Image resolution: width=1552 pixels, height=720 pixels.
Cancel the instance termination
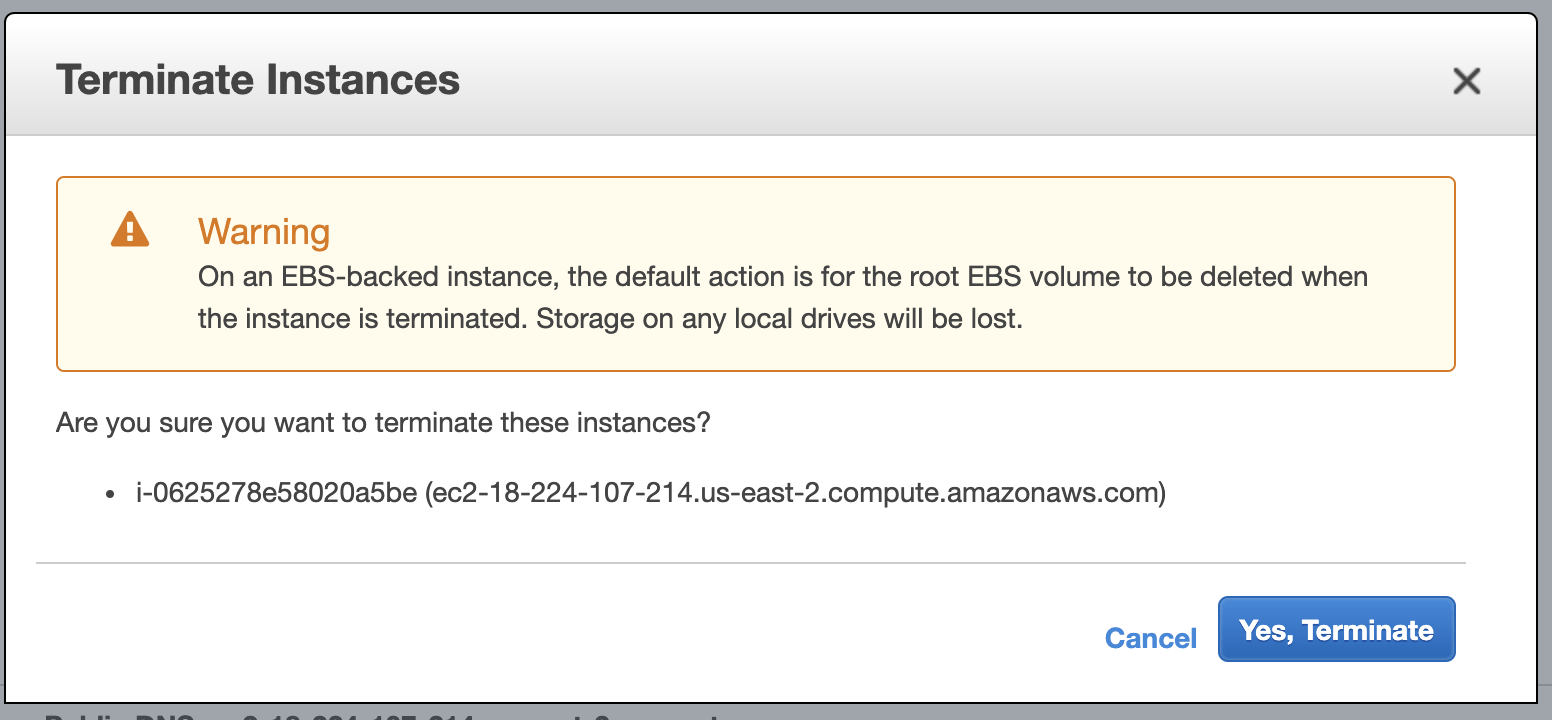1150,638
